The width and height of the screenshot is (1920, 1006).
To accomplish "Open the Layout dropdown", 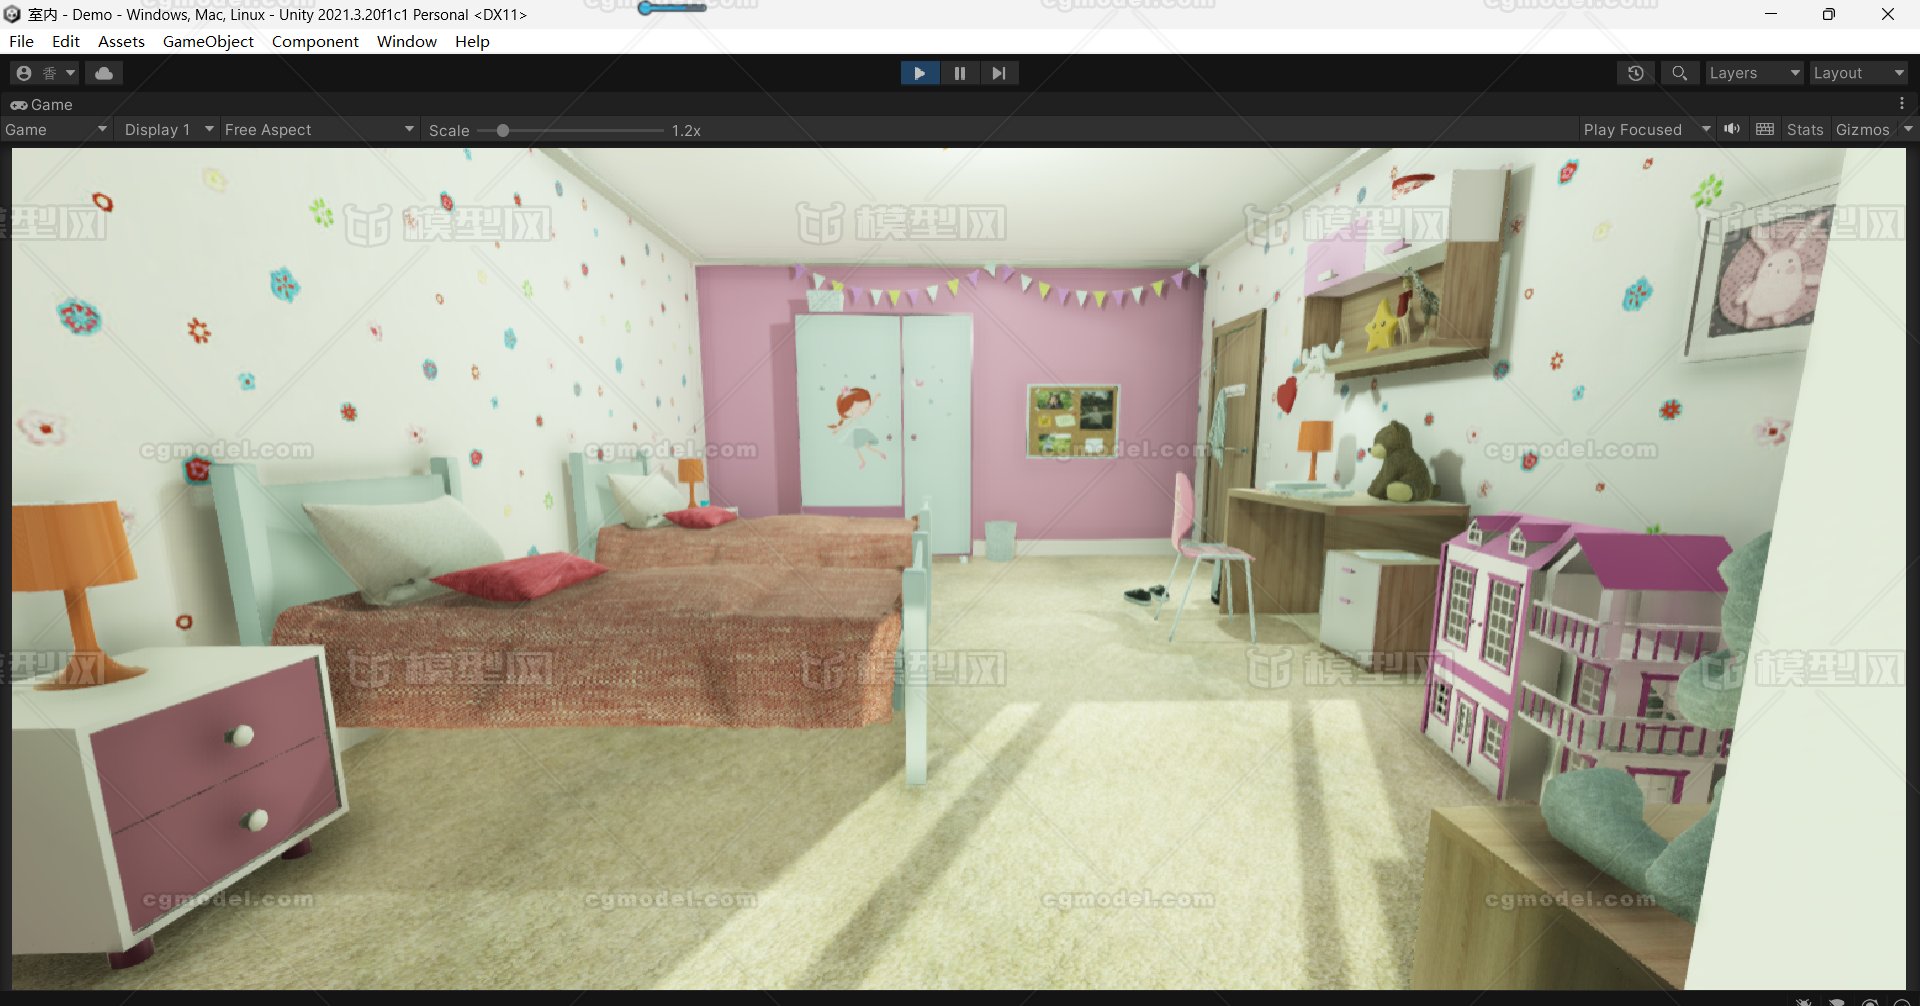I will point(1858,73).
